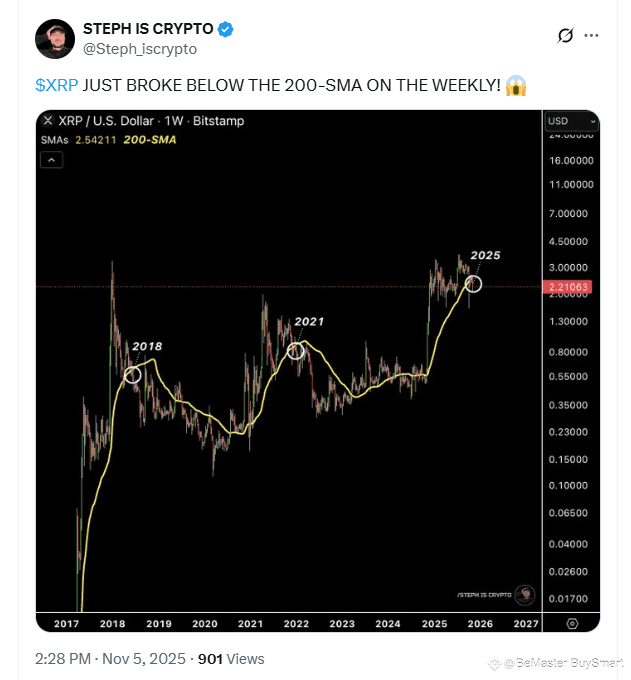The height and width of the screenshot is (680, 631).
Task: Open the @Steph_iscrypto handle link
Action: 140,49
